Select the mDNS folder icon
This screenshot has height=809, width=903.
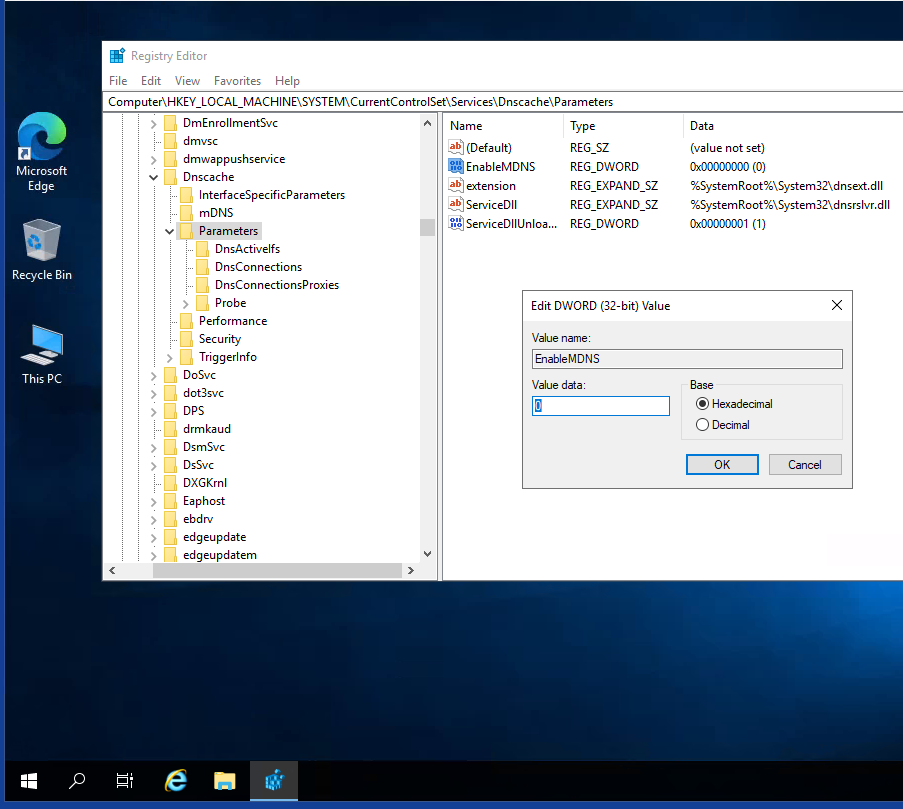[x=187, y=213]
